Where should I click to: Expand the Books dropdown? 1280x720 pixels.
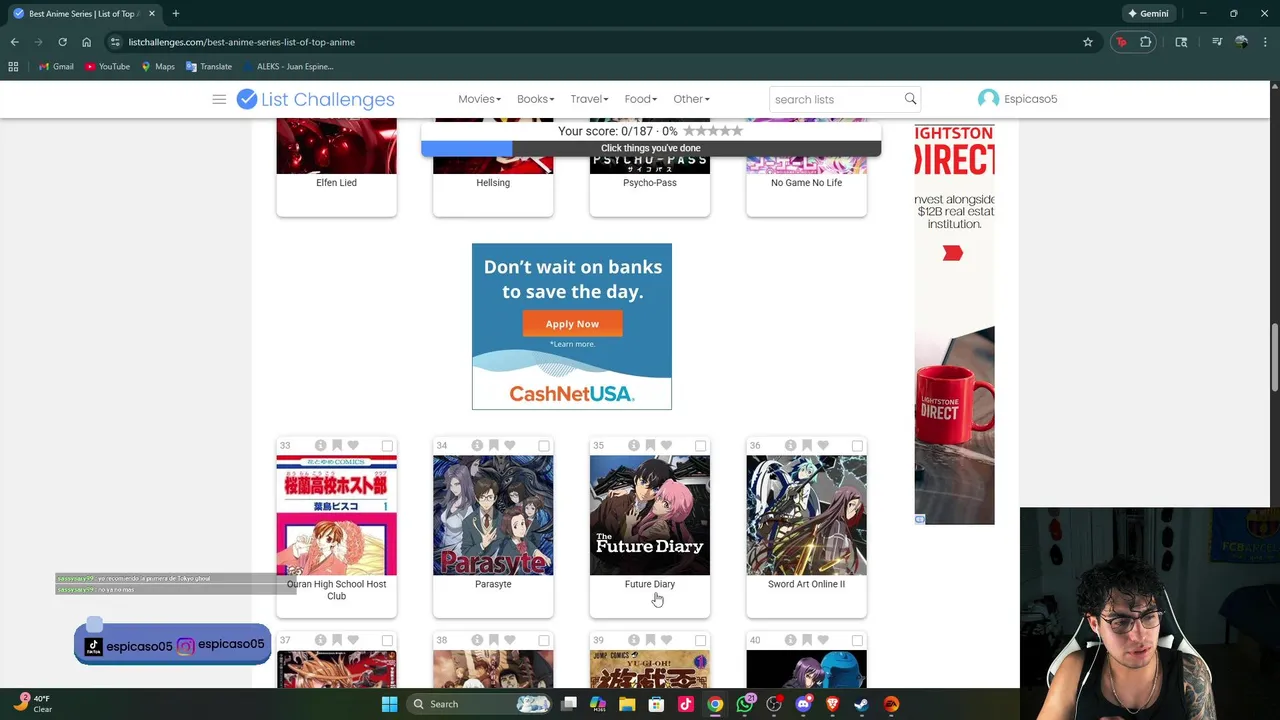(x=536, y=99)
